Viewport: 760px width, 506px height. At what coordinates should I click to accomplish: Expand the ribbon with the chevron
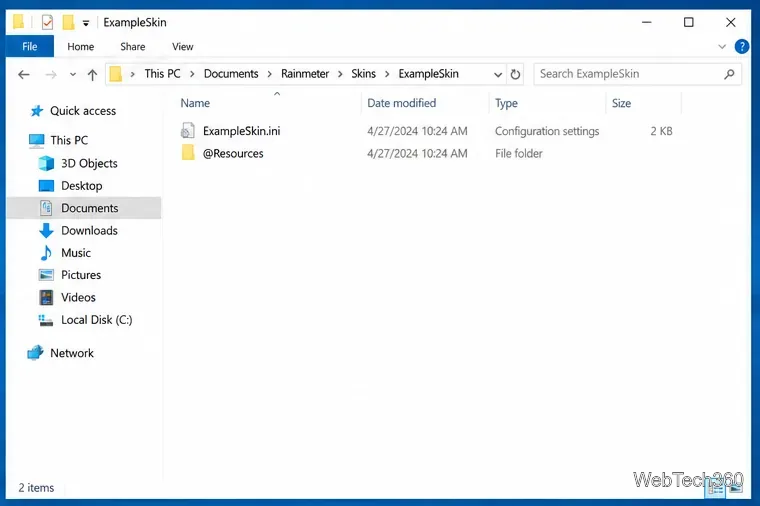[722, 47]
